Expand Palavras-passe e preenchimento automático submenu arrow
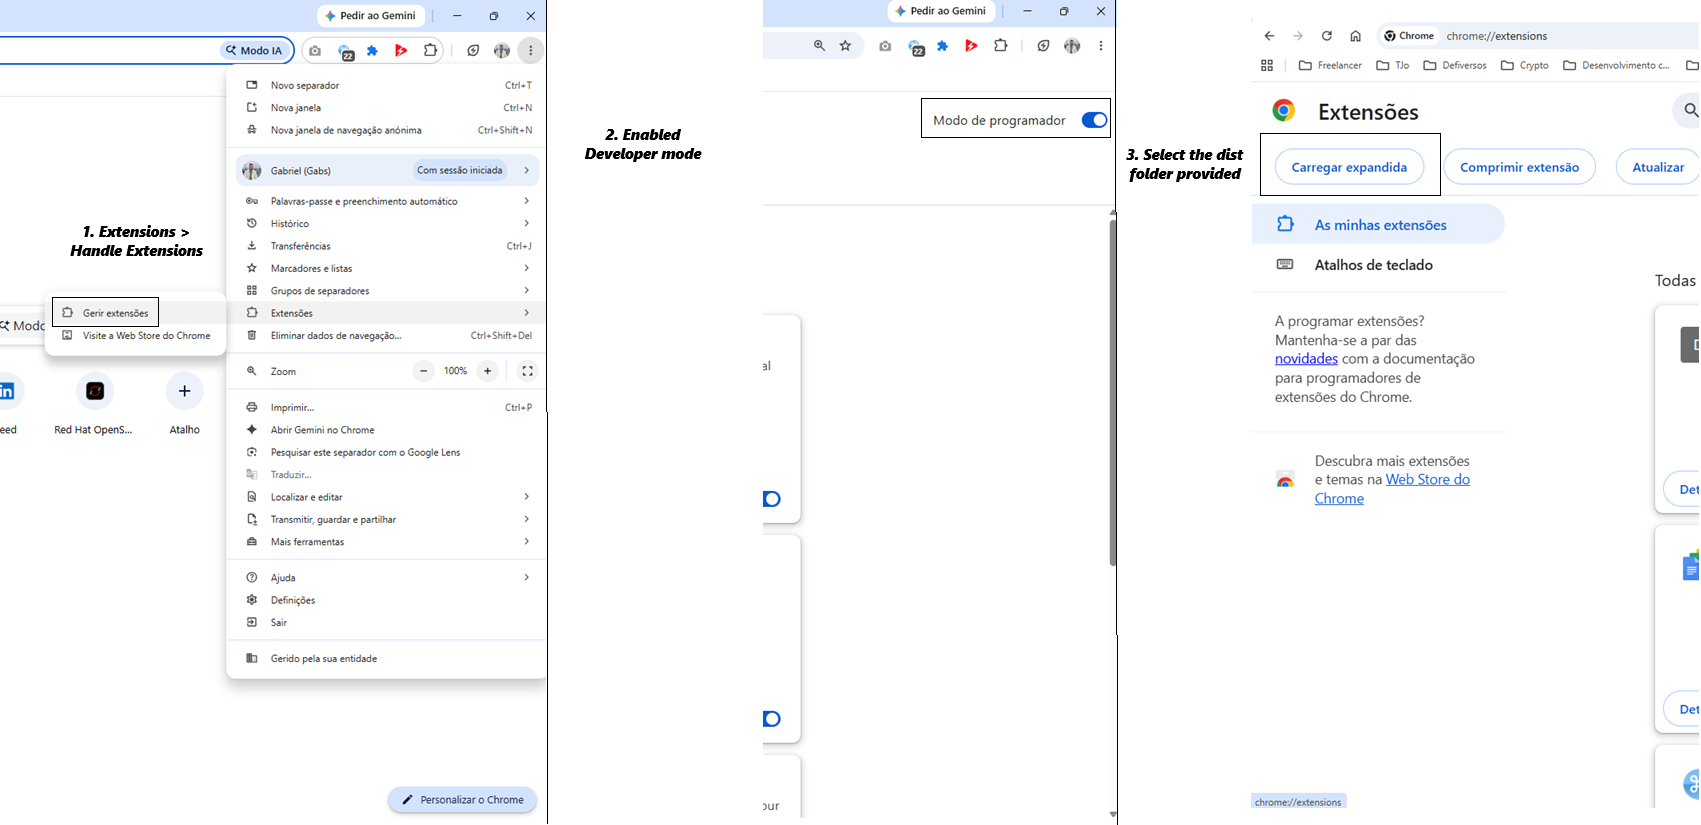1701x825 pixels. (527, 201)
